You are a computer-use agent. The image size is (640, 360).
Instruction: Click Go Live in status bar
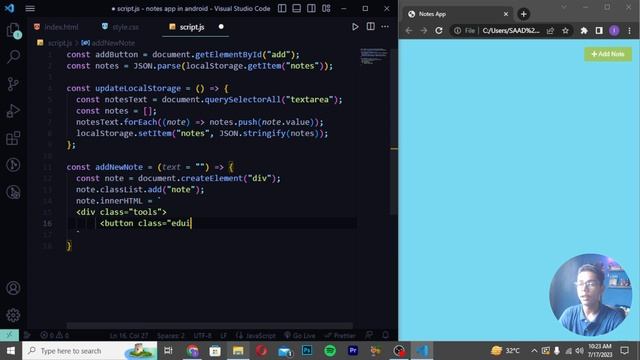point(300,336)
